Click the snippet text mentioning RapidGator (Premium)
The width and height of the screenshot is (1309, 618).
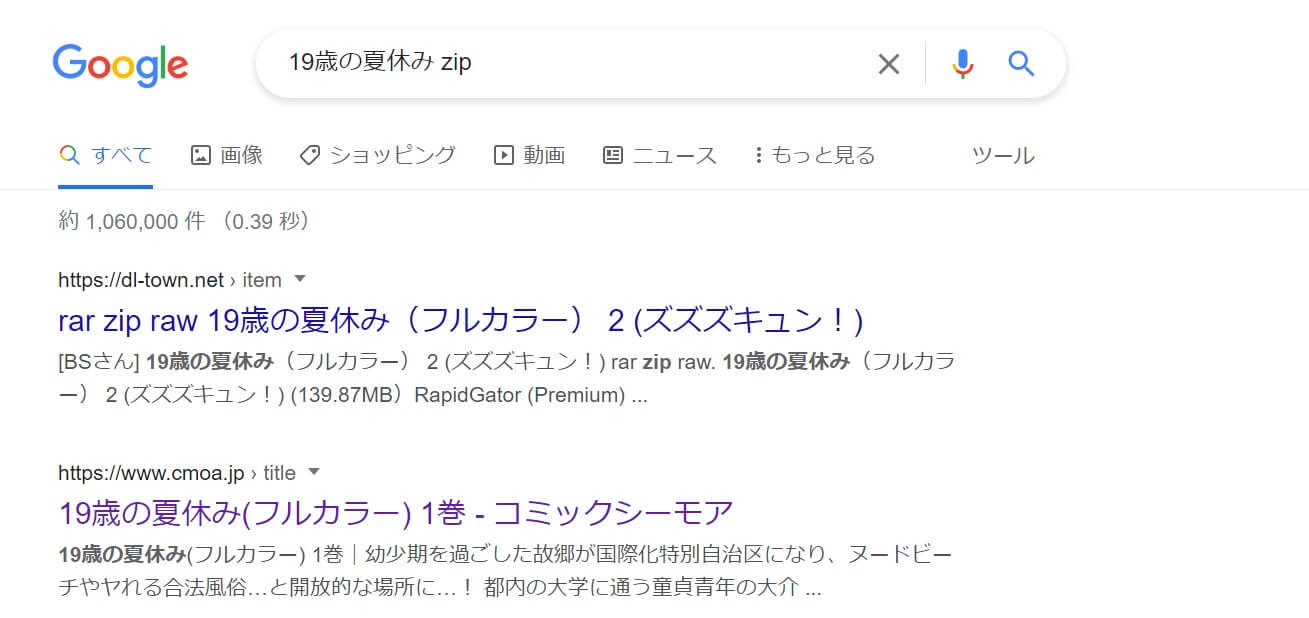pyautogui.click(x=507, y=377)
